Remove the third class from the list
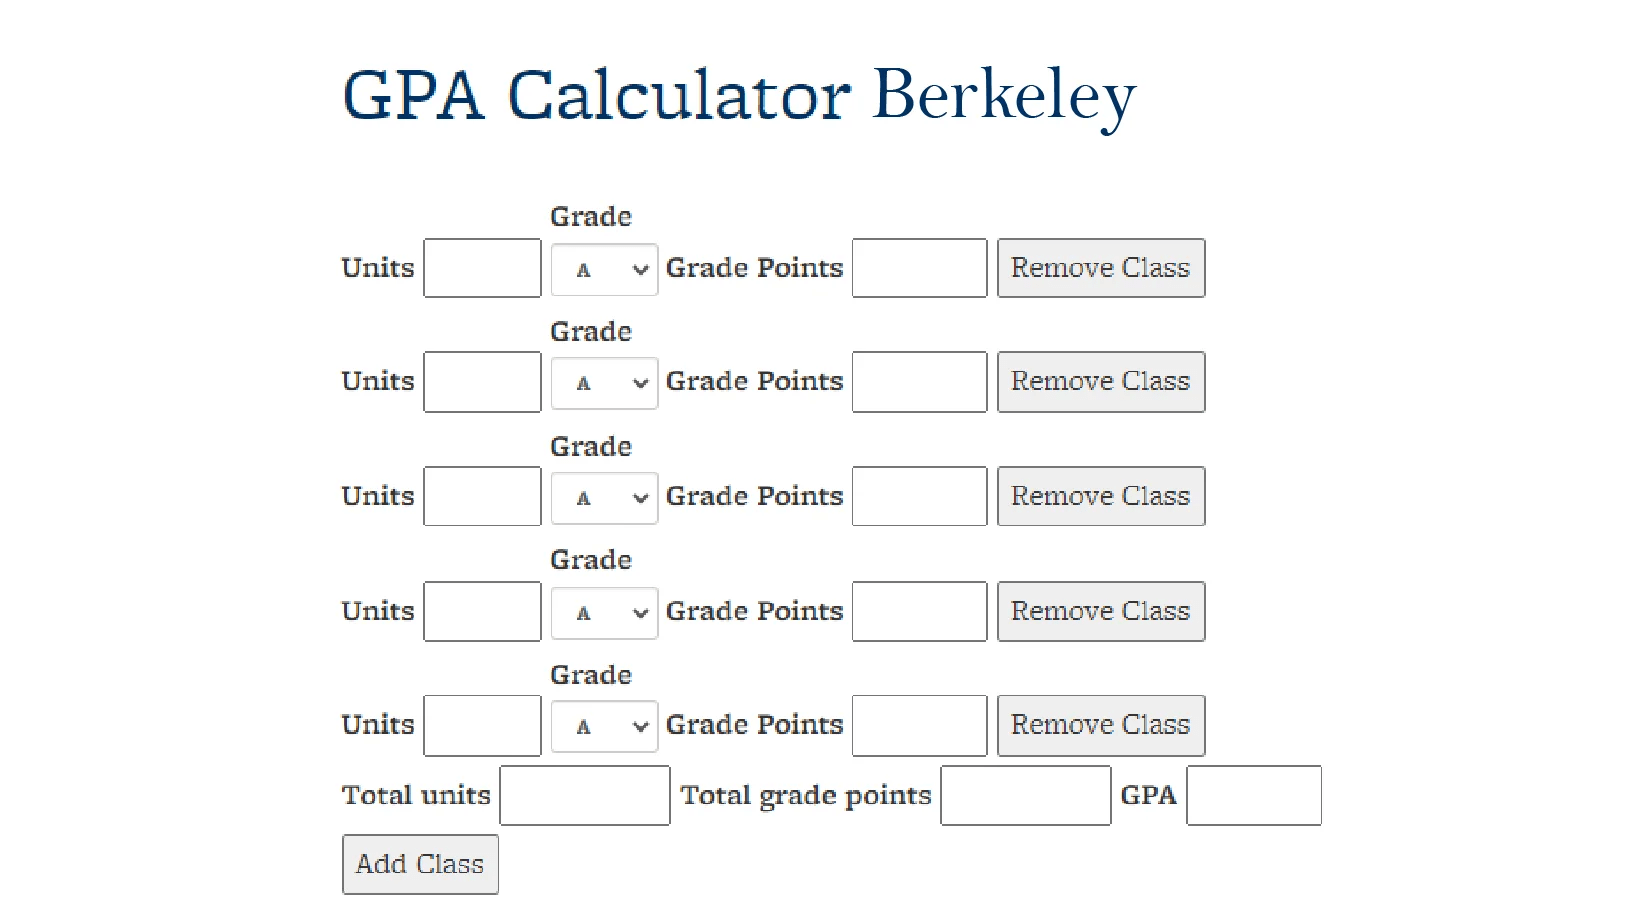This screenshot has width=1643, height=924. click(1100, 496)
